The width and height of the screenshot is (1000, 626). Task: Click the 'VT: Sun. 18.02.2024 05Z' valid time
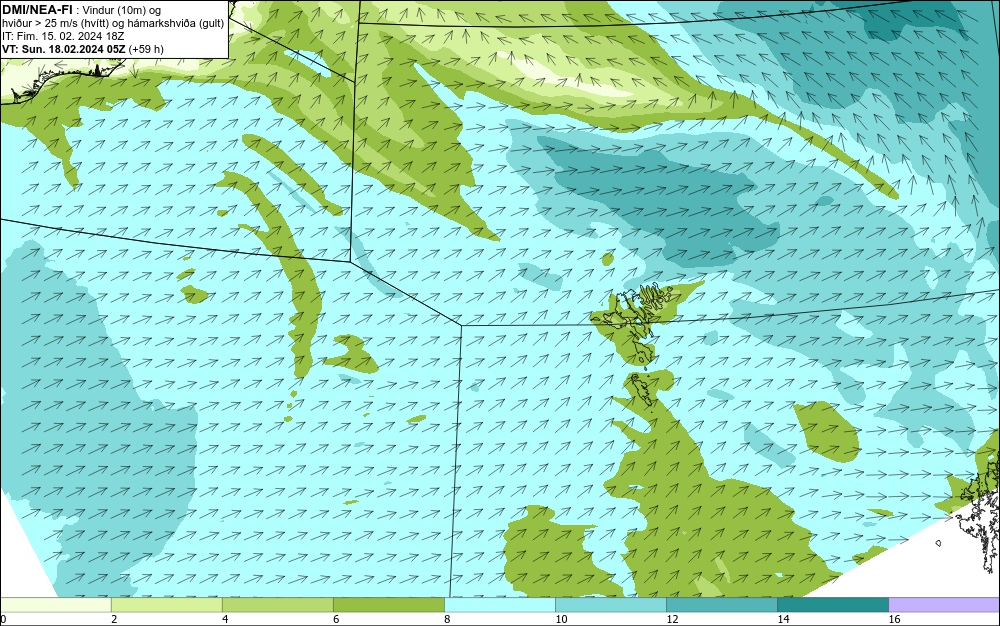click(64, 49)
